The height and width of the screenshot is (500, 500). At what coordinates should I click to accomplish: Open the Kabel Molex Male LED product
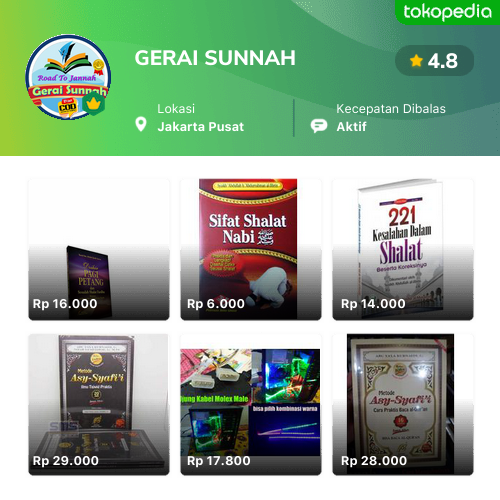coord(251,405)
